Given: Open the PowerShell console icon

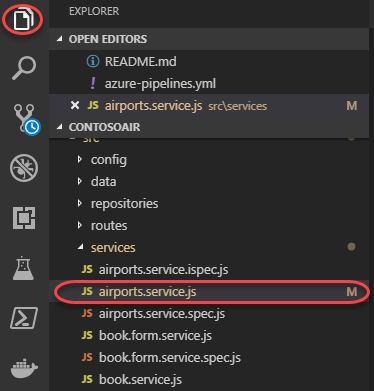Looking at the screenshot, I should [x=24, y=318].
